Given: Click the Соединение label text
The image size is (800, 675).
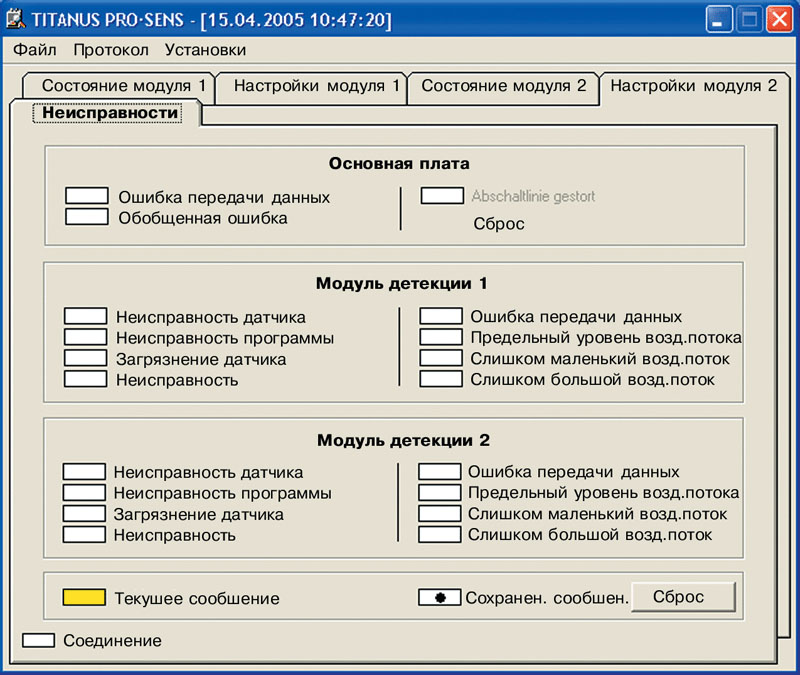Looking at the screenshot, I should coord(112,641).
